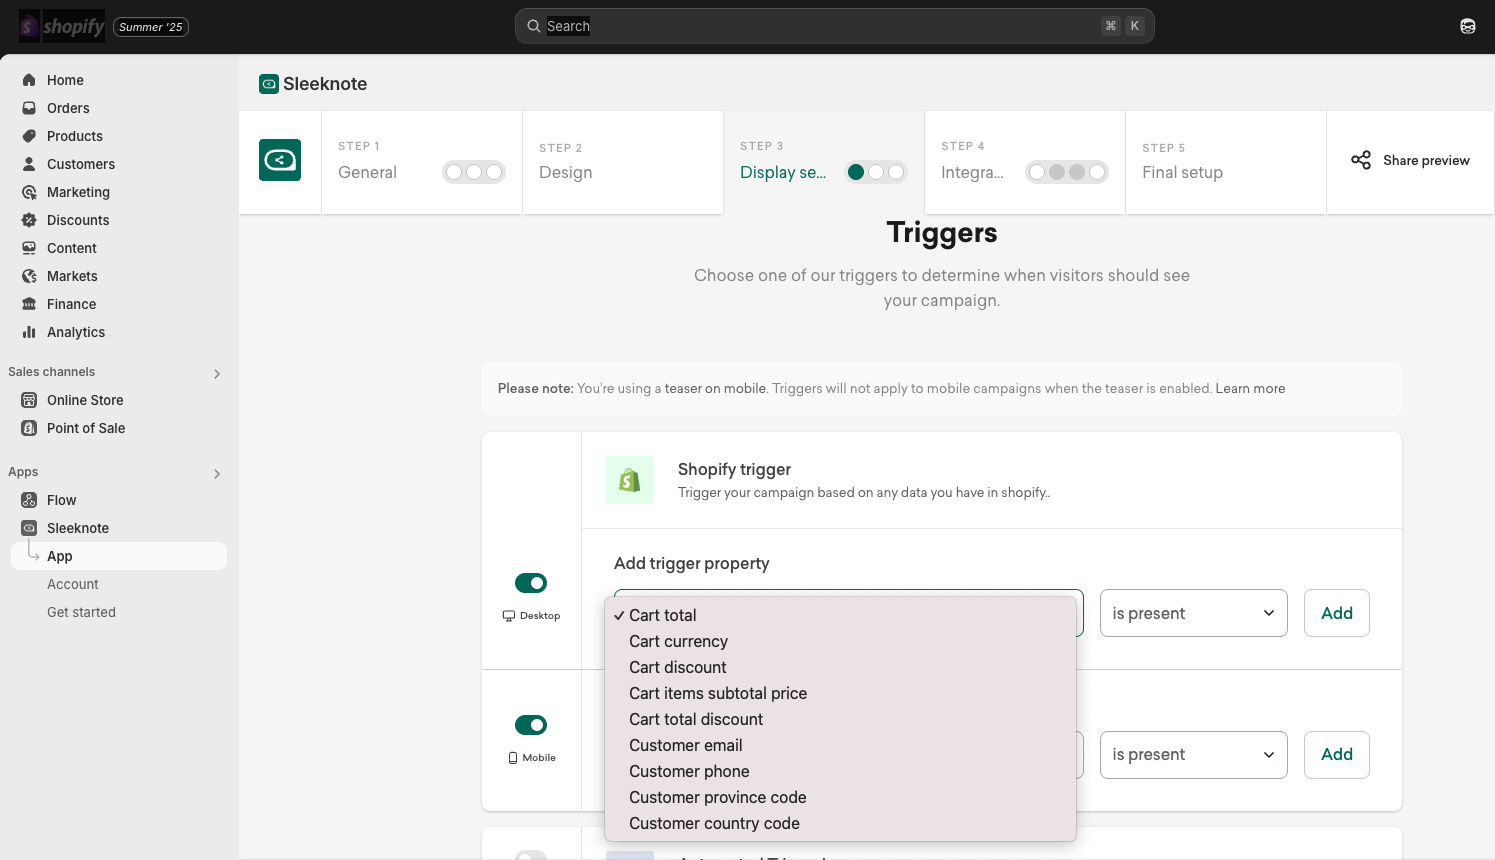Click the search magnifier icon

point(534,26)
